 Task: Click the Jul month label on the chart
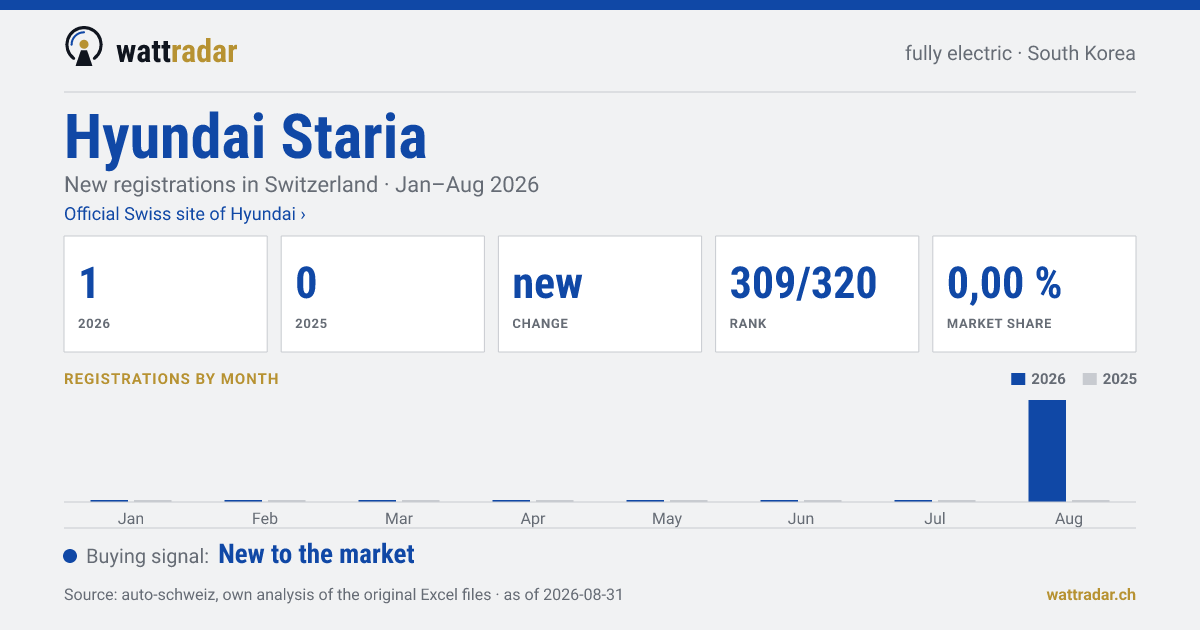[x=935, y=518]
